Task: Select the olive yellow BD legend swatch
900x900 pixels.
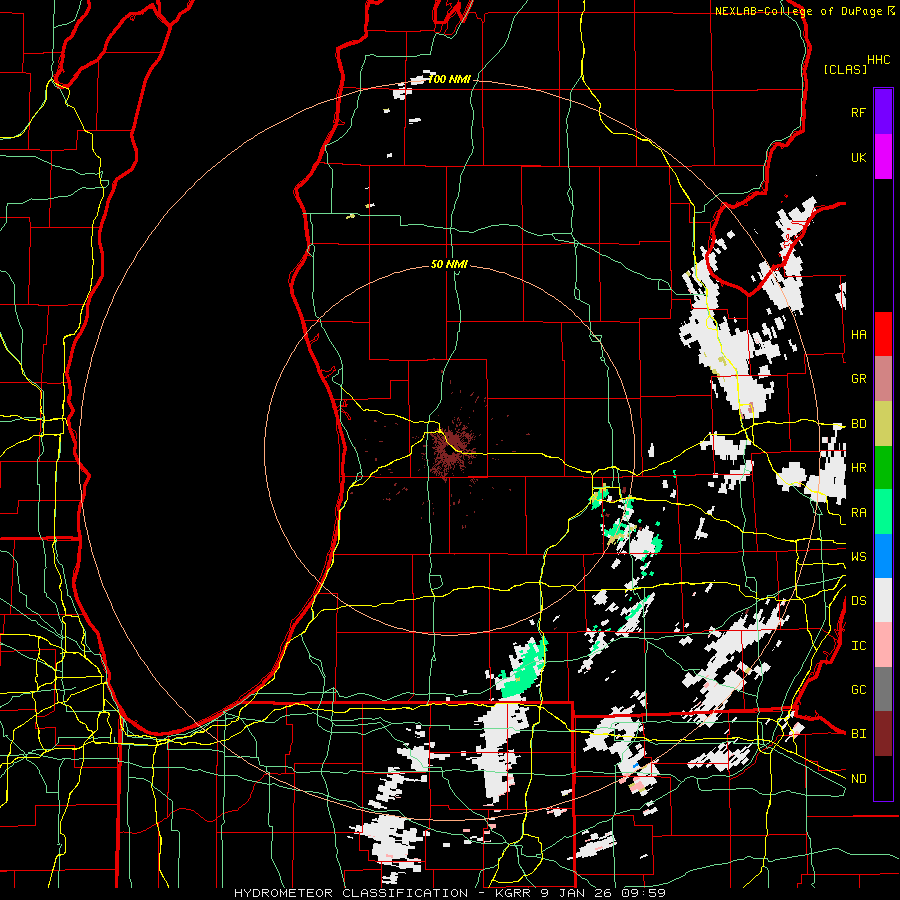Action: (x=883, y=424)
